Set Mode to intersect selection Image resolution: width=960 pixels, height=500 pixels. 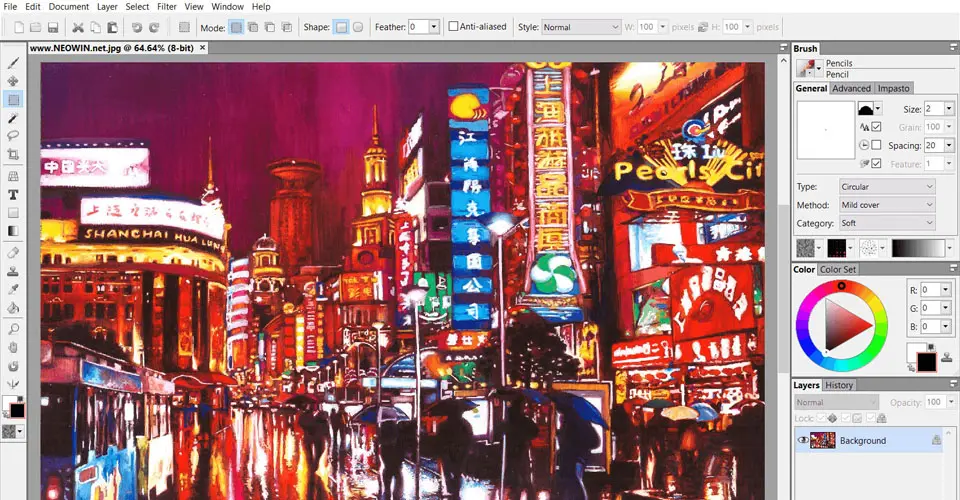286,27
